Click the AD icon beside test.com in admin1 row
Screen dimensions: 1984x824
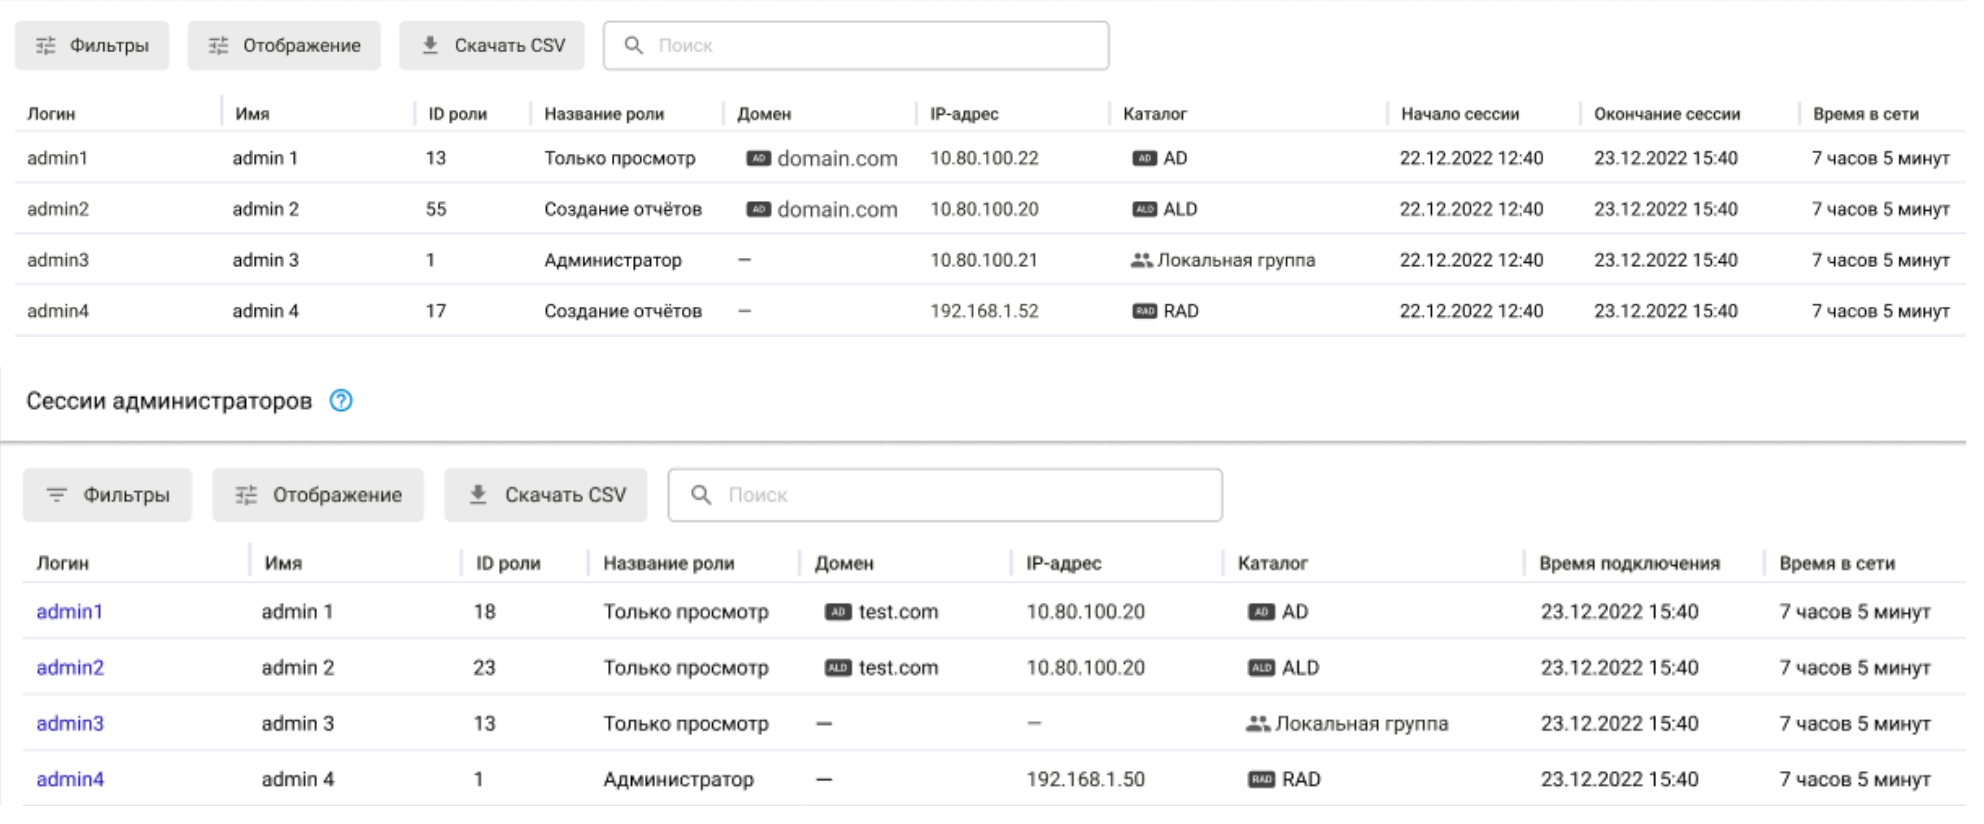pyautogui.click(x=837, y=612)
